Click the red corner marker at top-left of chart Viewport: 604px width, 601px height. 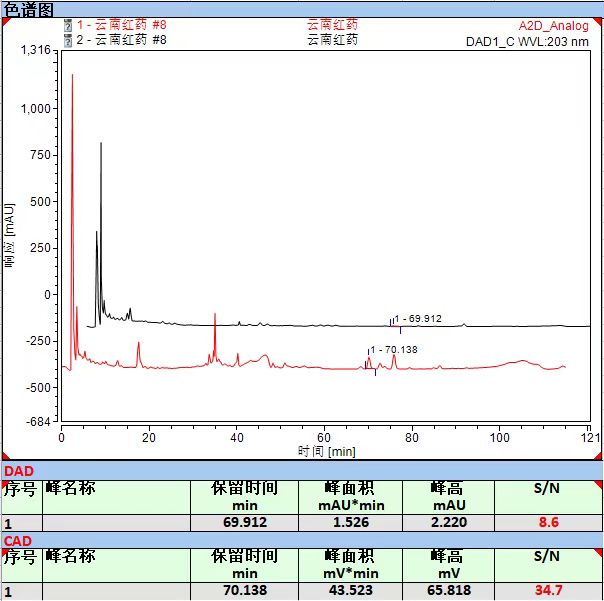(x=6, y=21)
